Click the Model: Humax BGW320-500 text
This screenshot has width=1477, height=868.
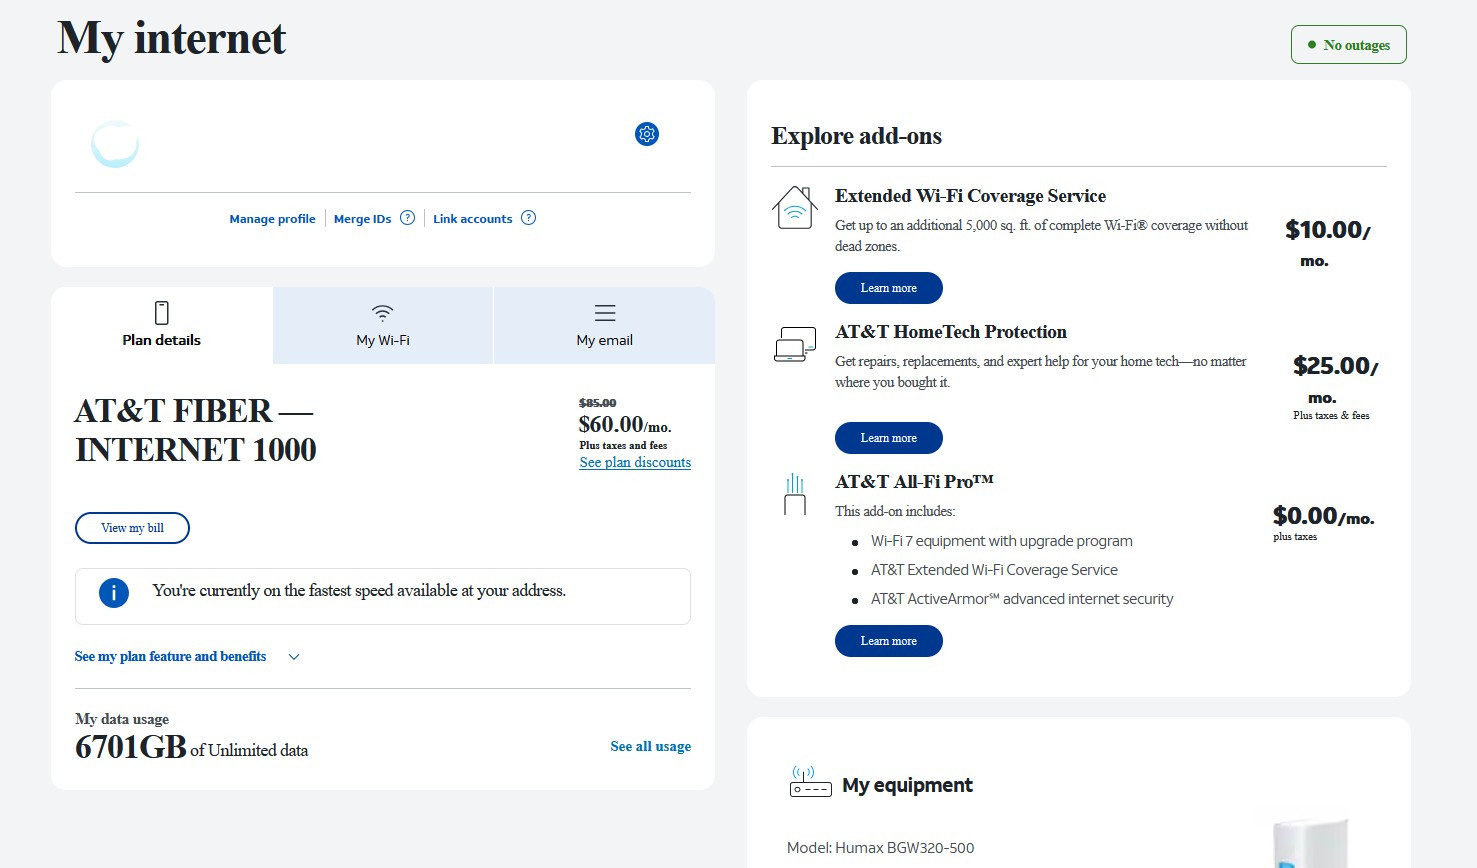tap(880, 848)
